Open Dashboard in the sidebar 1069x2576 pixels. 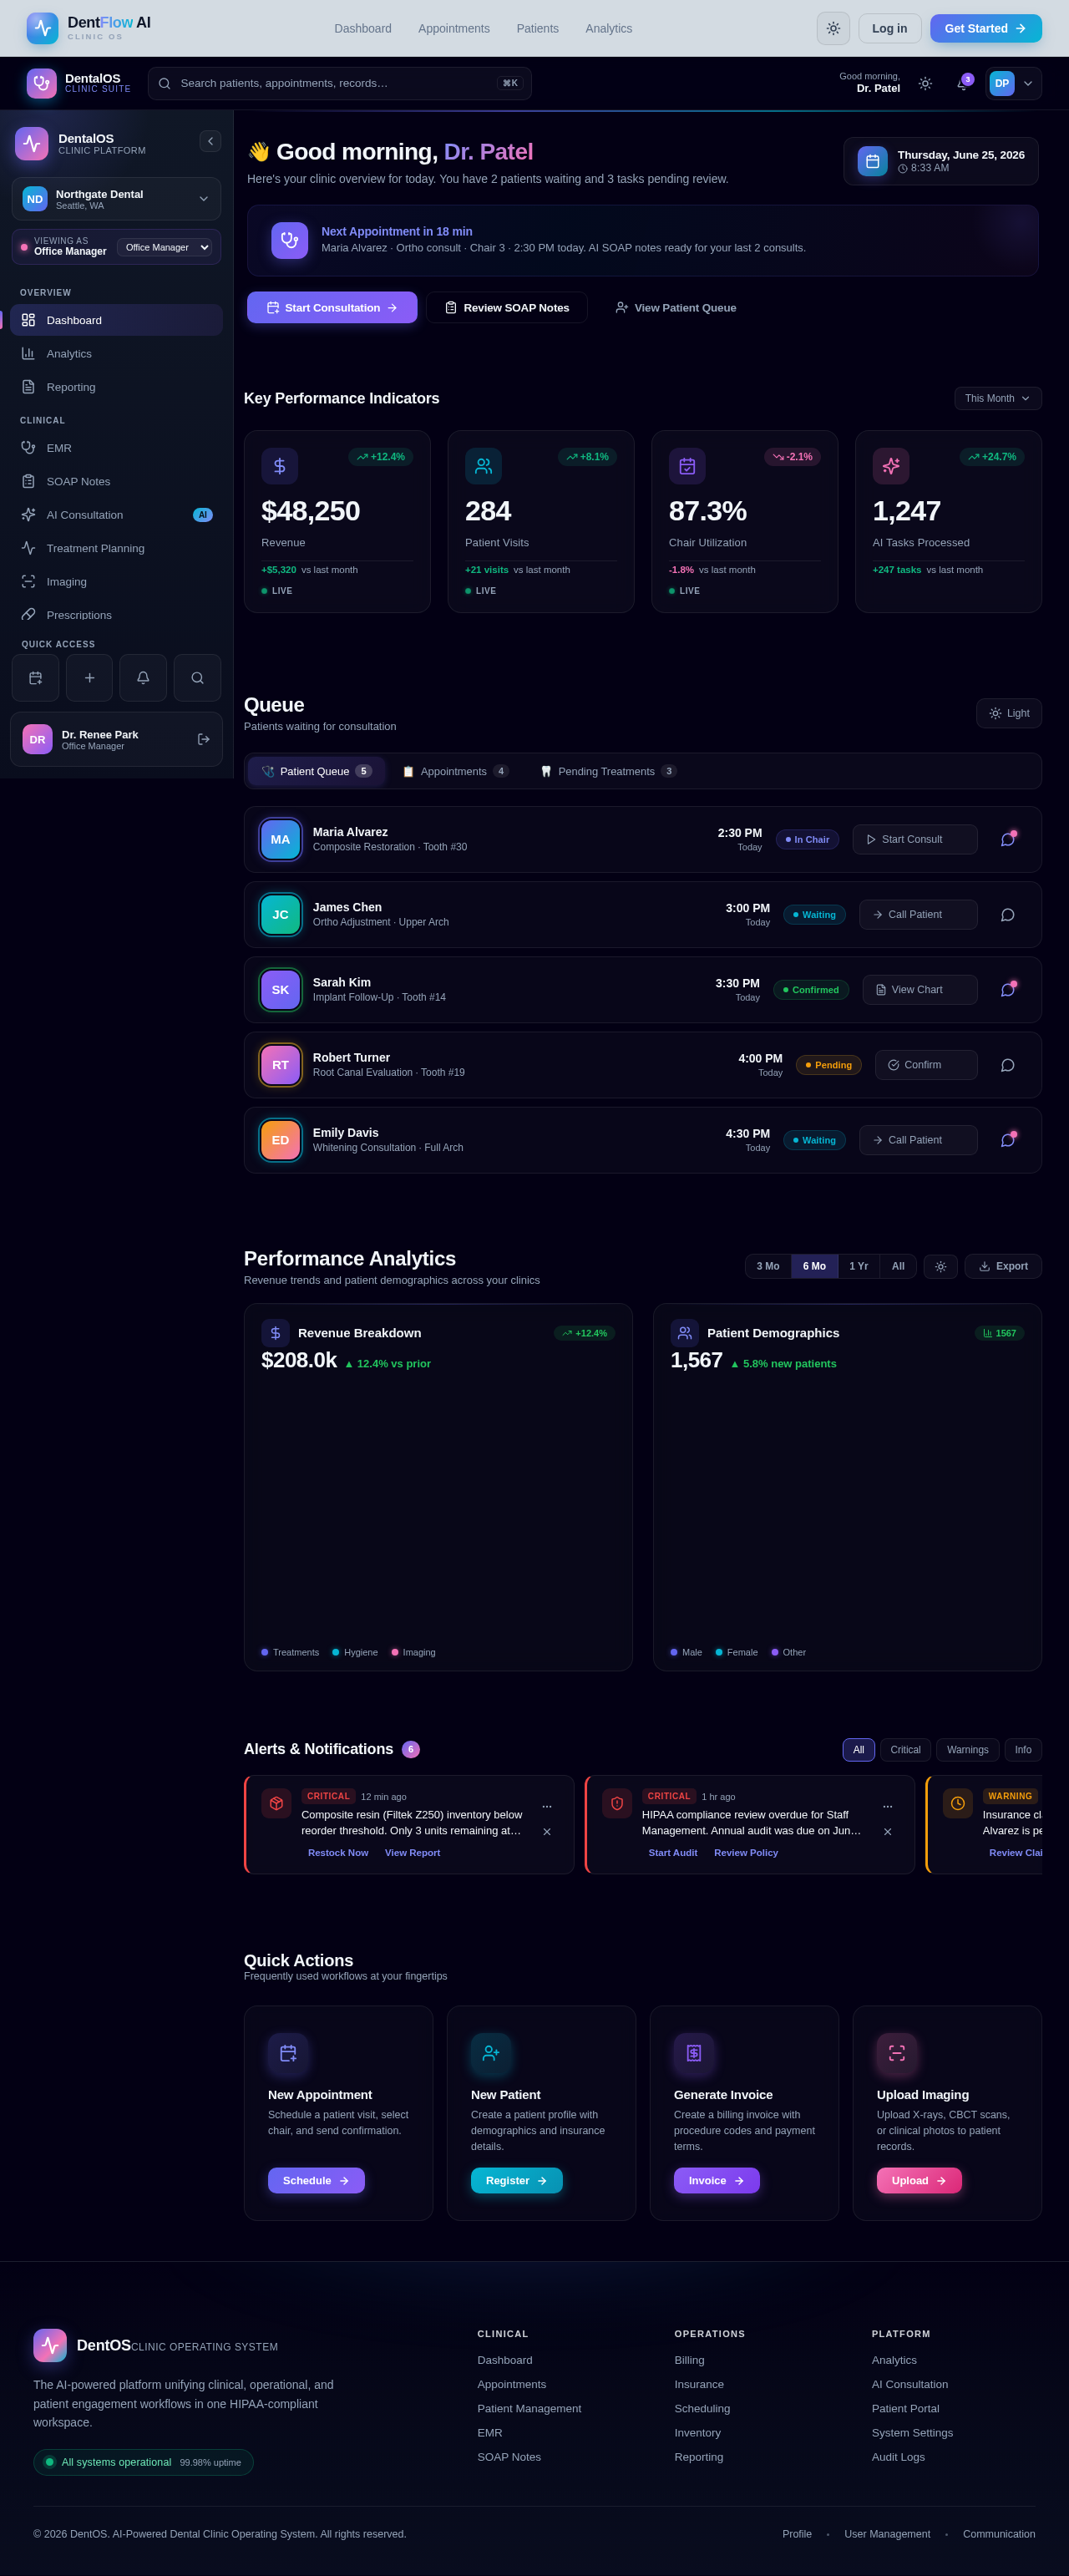[116, 320]
